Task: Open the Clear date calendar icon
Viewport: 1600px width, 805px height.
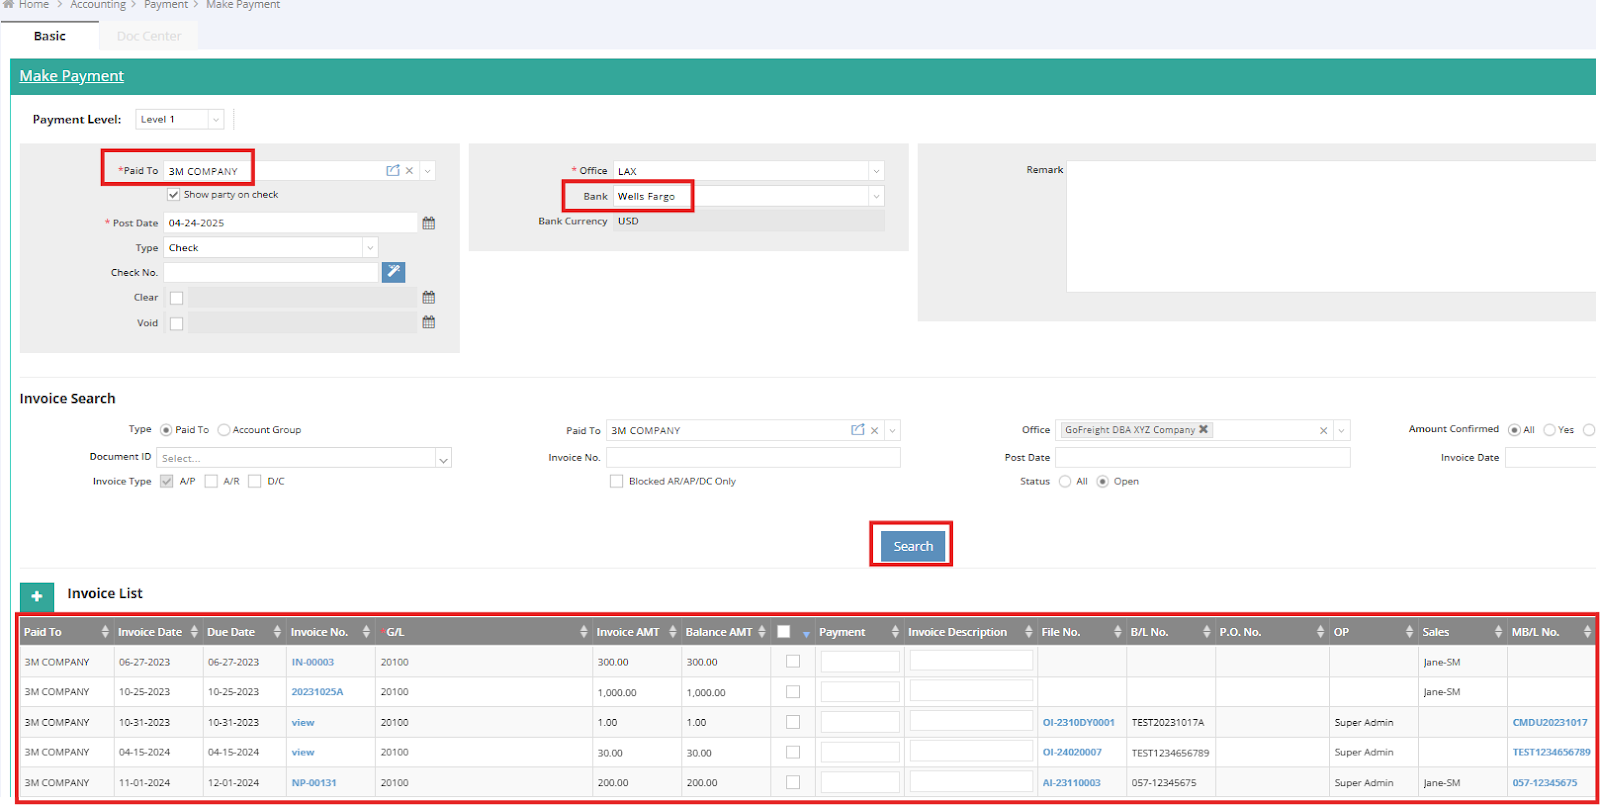Action: [429, 298]
